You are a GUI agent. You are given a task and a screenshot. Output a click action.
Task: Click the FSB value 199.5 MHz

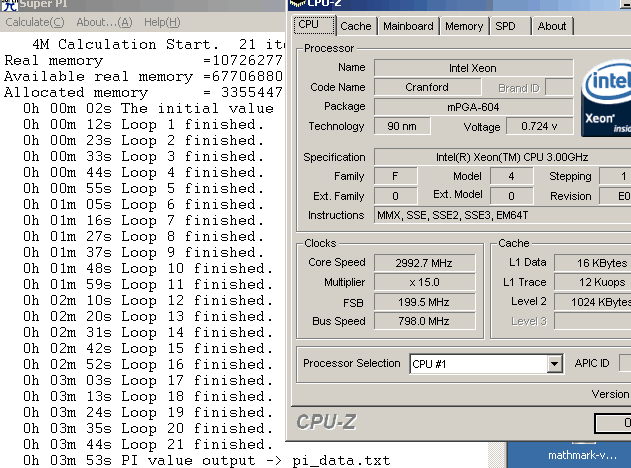pos(425,302)
